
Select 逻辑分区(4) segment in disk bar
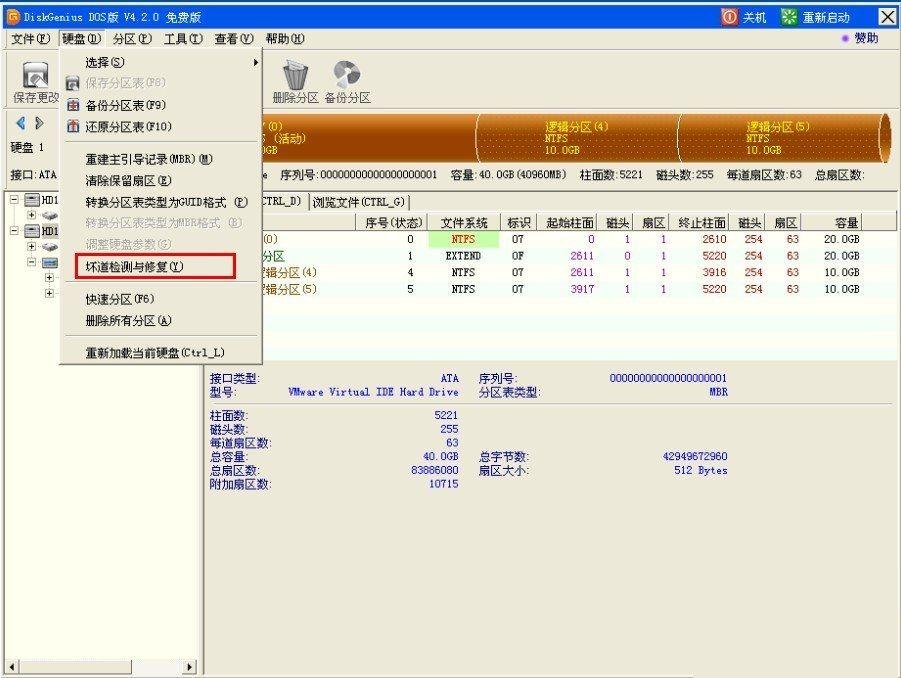(x=576, y=138)
